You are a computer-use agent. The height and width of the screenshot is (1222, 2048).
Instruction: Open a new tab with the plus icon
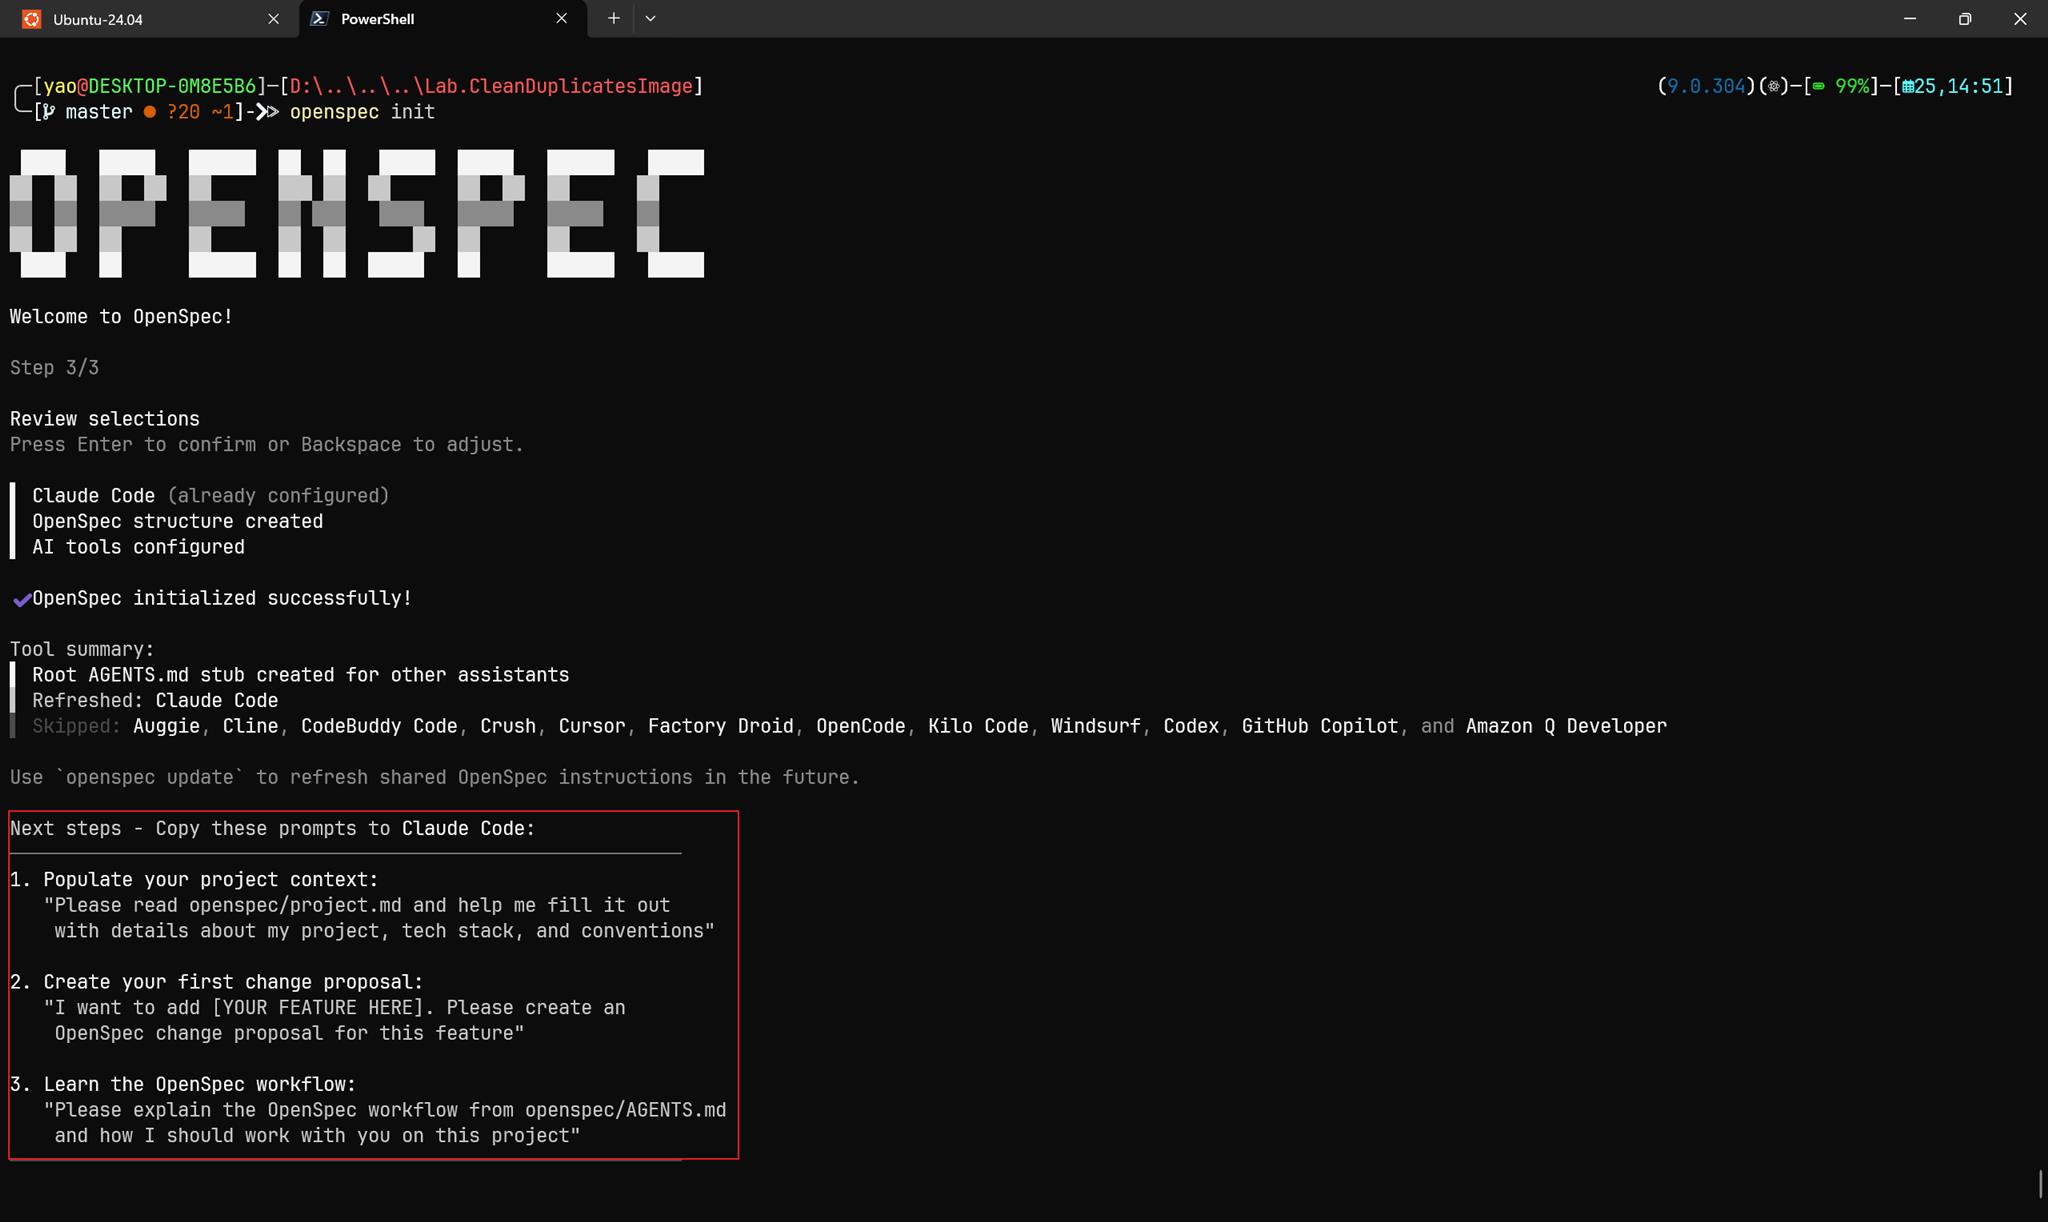(x=613, y=19)
